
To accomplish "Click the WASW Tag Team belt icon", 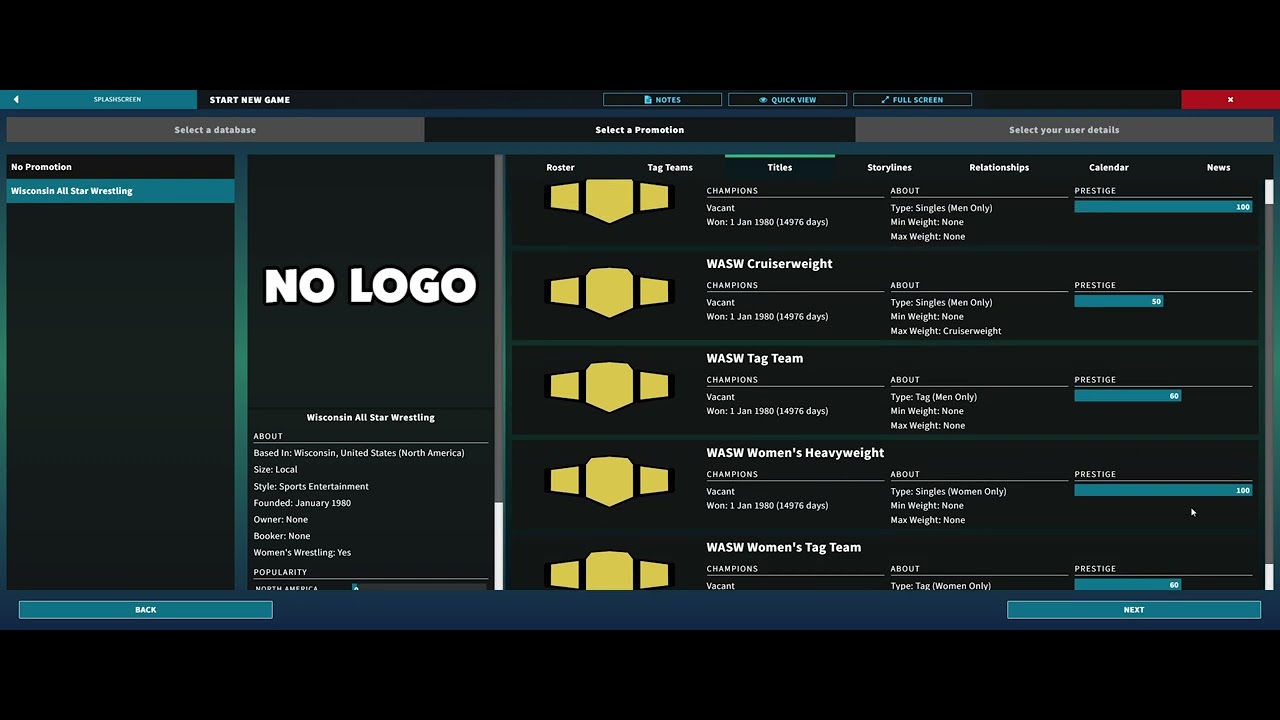I will tap(609, 387).
